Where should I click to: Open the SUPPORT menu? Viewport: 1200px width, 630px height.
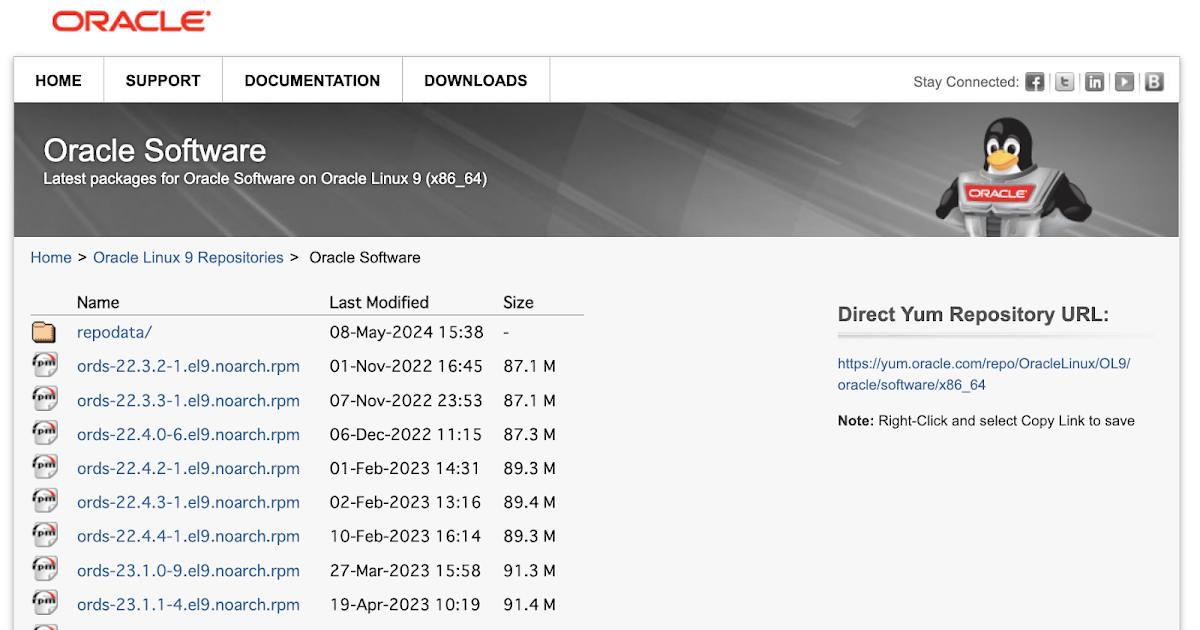(x=163, y=81)
